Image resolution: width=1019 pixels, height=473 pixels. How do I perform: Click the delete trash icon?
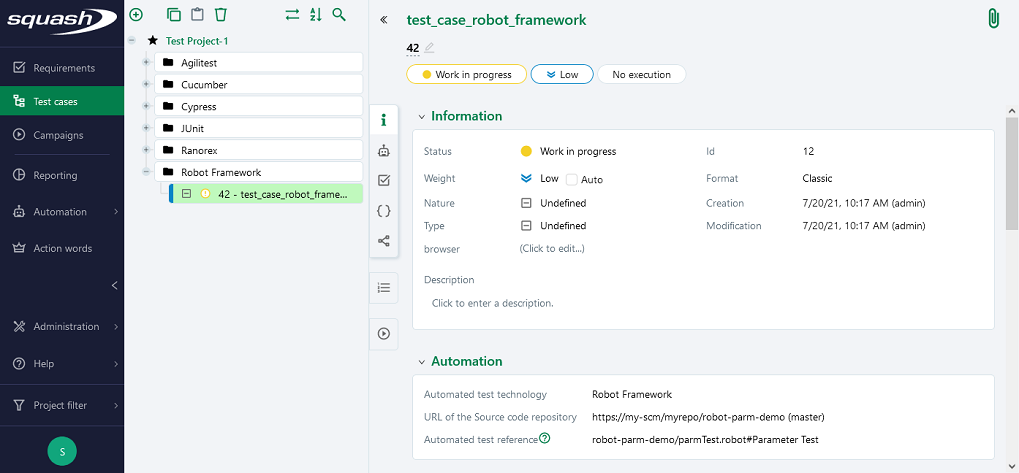pyautogui.click(x=221, y=15)
